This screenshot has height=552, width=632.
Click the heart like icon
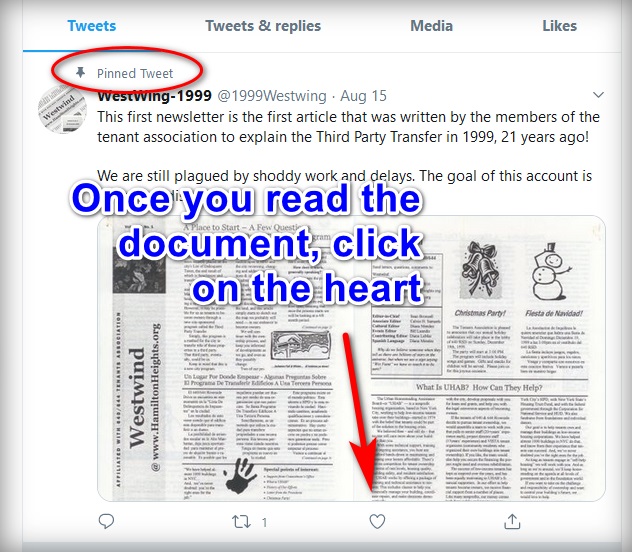(377, 522)
